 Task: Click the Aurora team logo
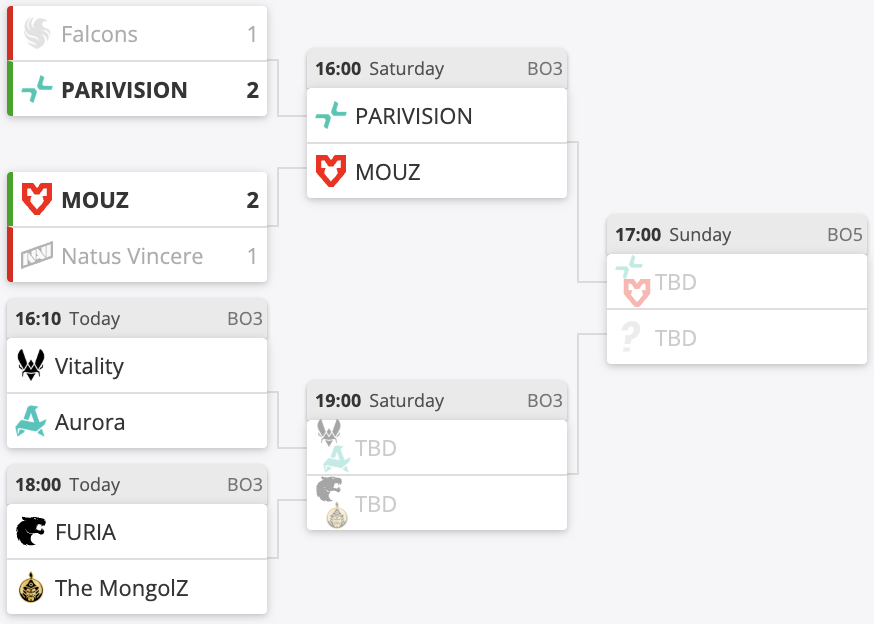(31, 422)
